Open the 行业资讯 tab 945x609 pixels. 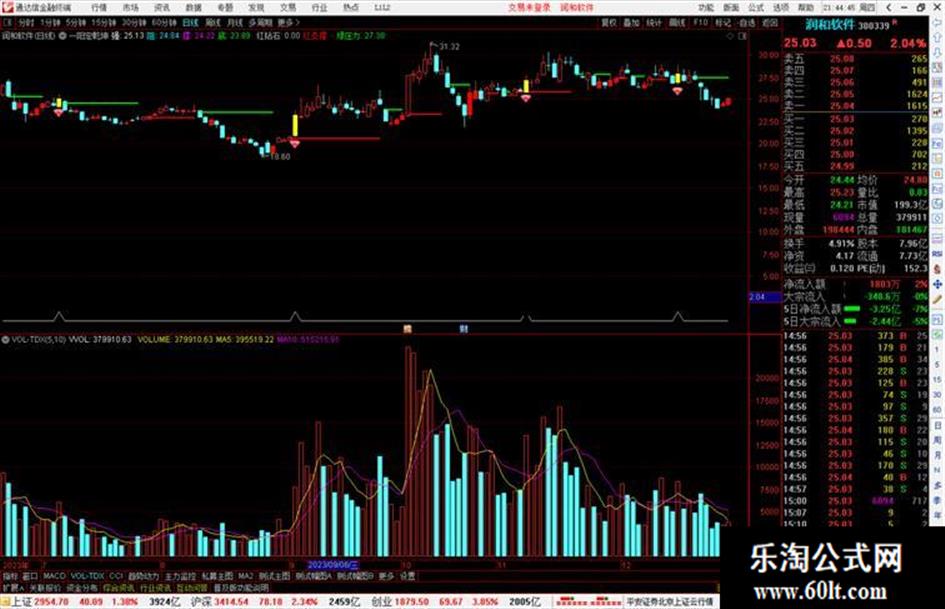155,587
